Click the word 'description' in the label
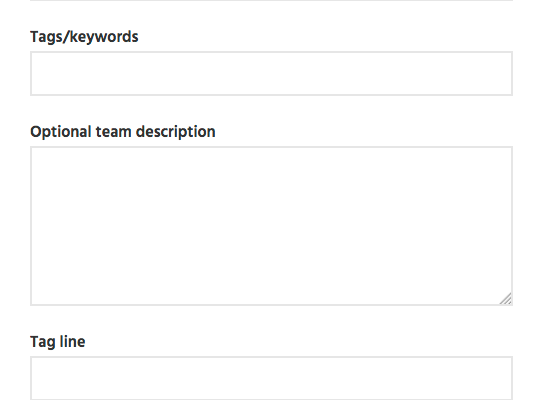544x400 pixels. point(176,132)
